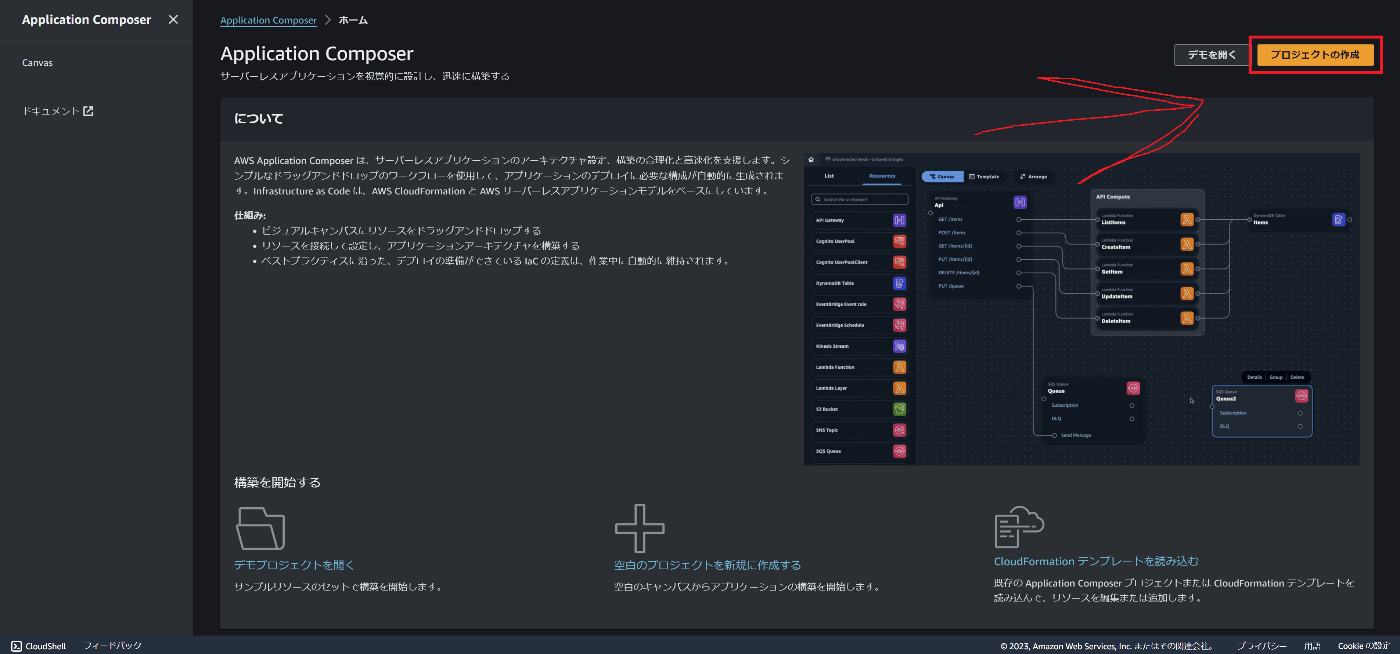Click the 仕組み: label text
The image size is (1400, 654).
tap(250, 215)
